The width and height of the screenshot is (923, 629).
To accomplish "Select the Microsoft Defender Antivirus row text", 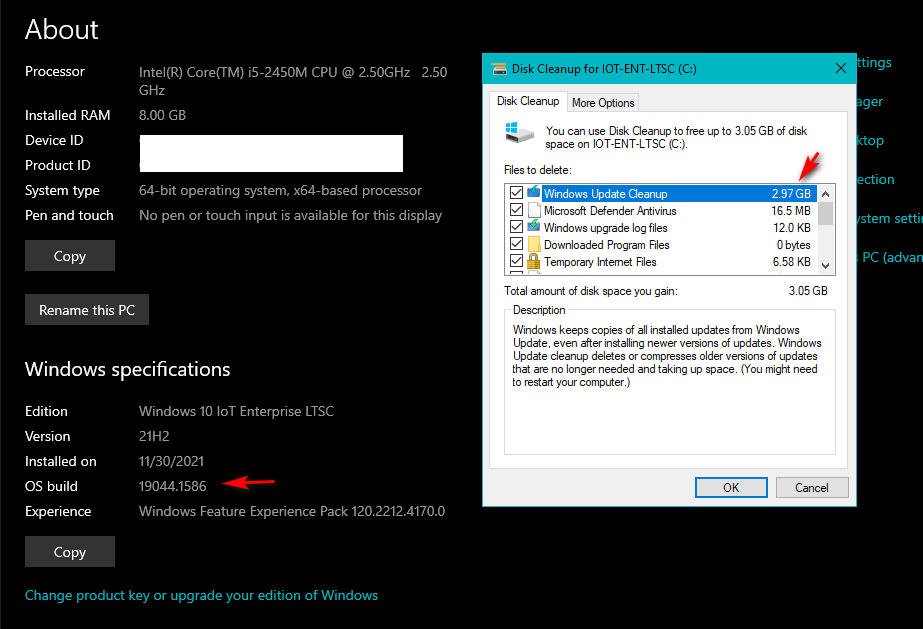I will (610, 211).
